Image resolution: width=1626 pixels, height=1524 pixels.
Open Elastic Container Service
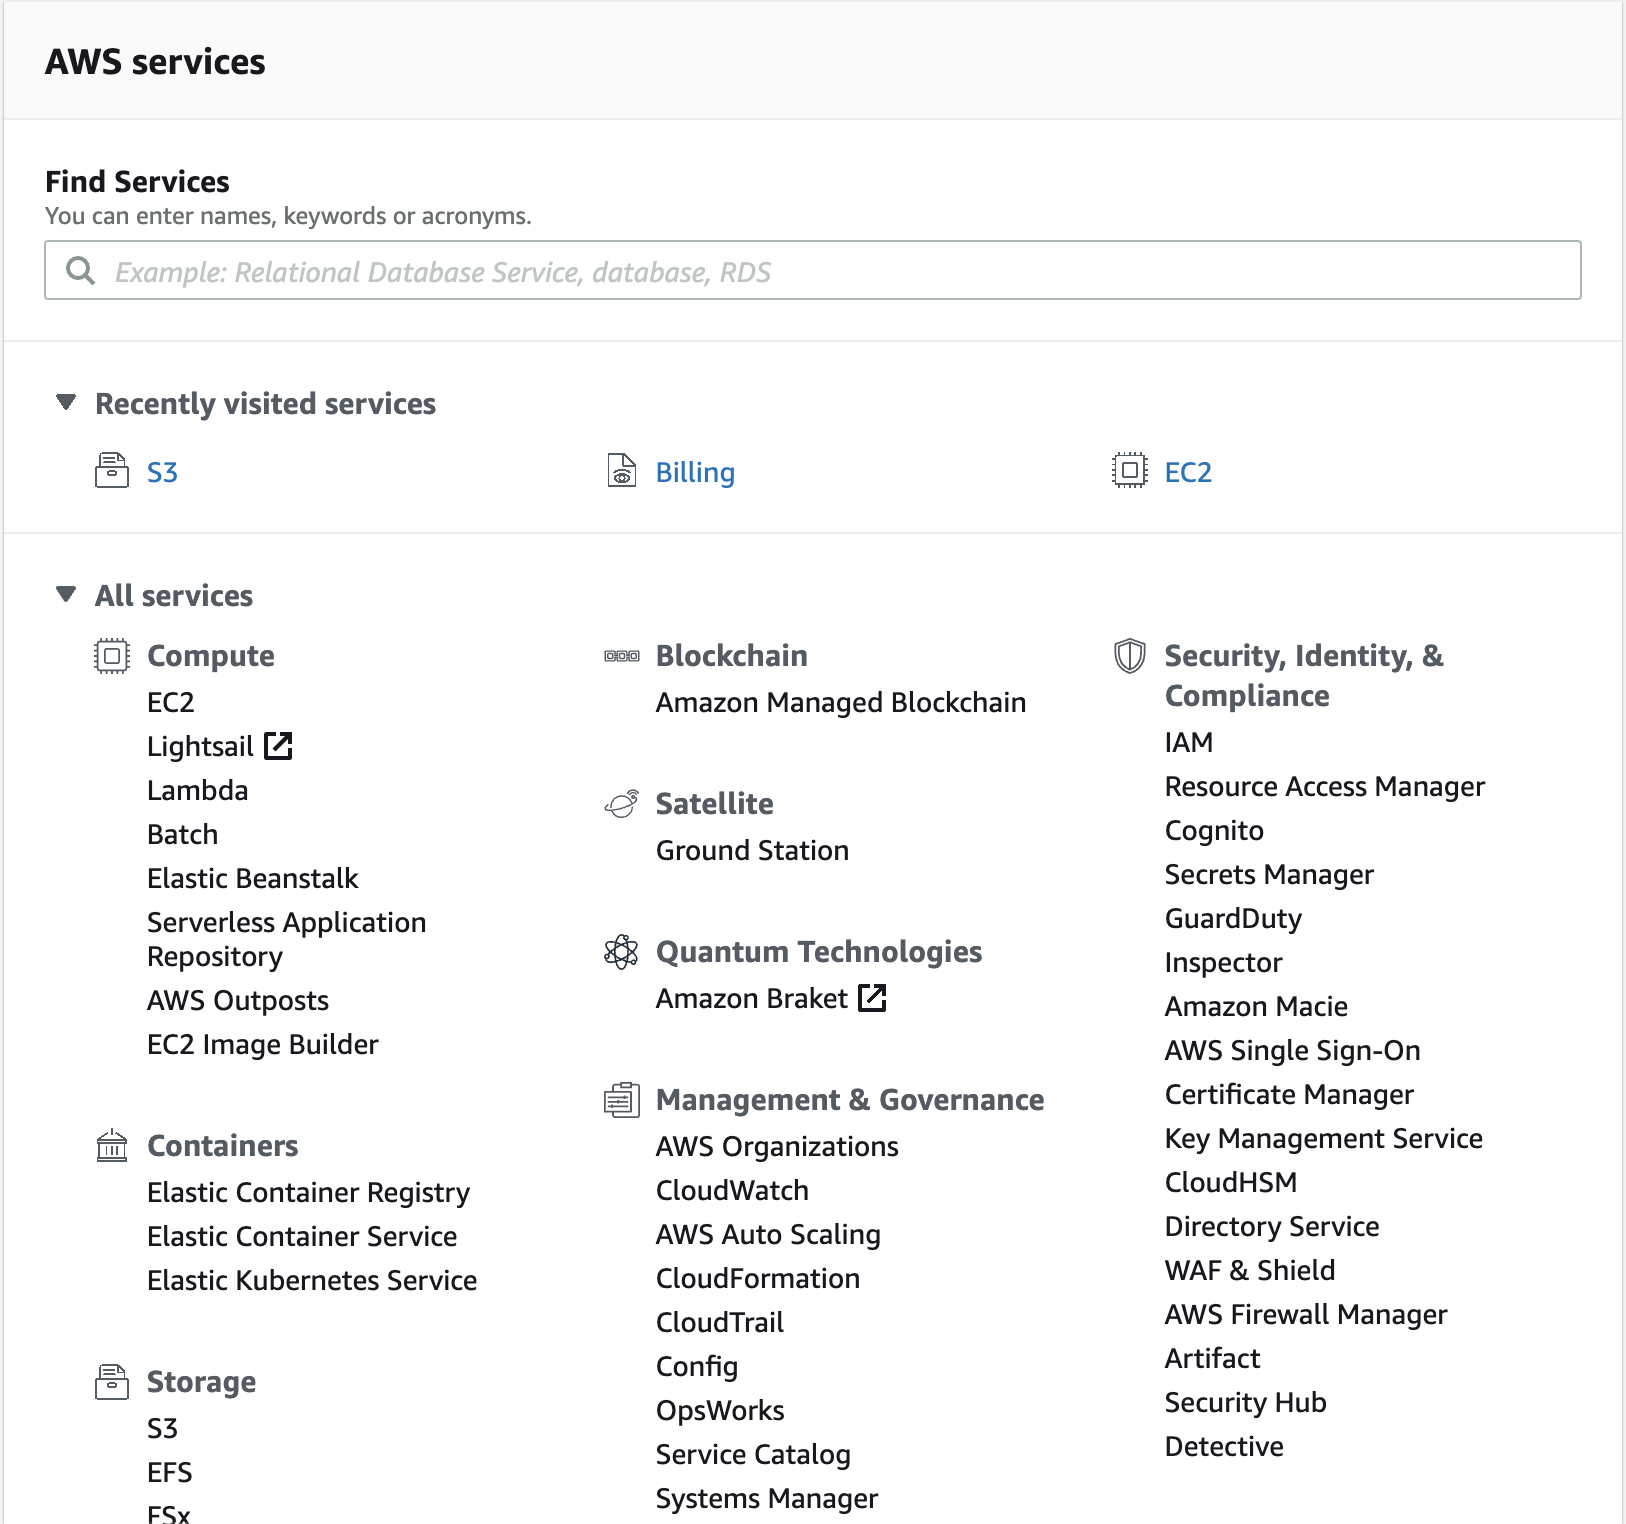coord(302,1236)
